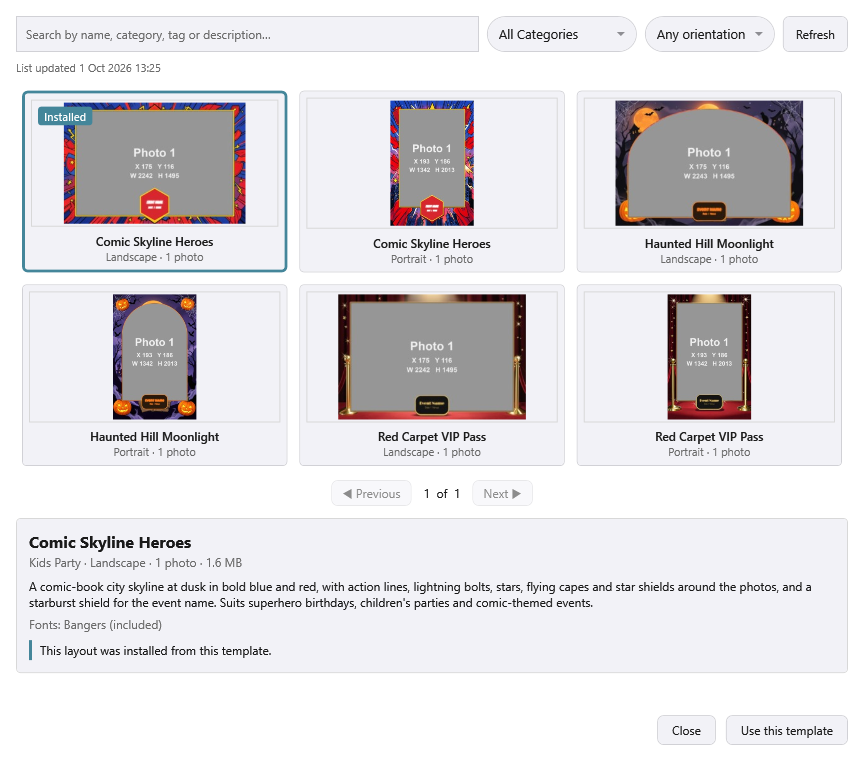Image resolution: width=864 pixels, height=761 pixels.
Task: Select Haunted Hill Moonlight portrait thumbnail
Action: click(x=155, y=357)
